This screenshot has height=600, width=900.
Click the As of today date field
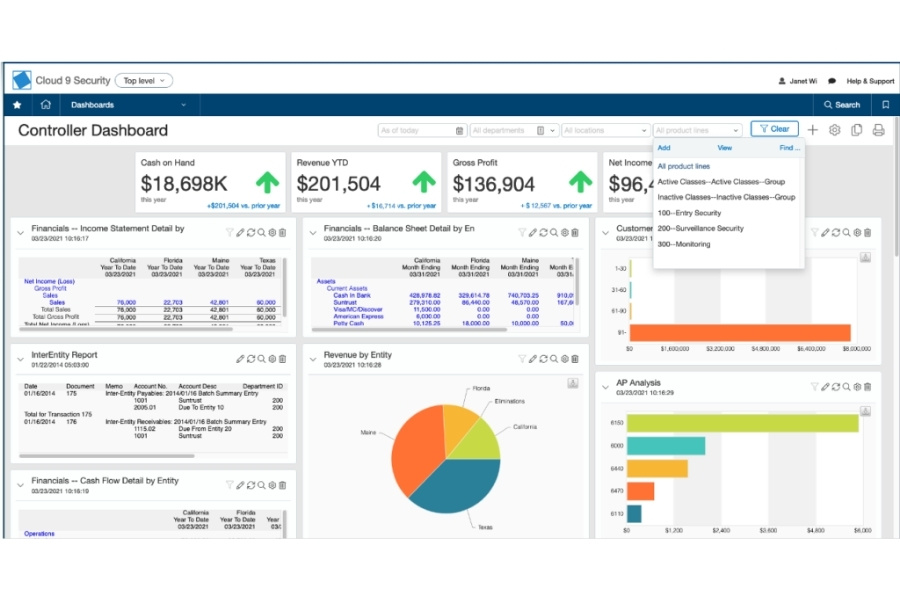[x=421, y=130]
